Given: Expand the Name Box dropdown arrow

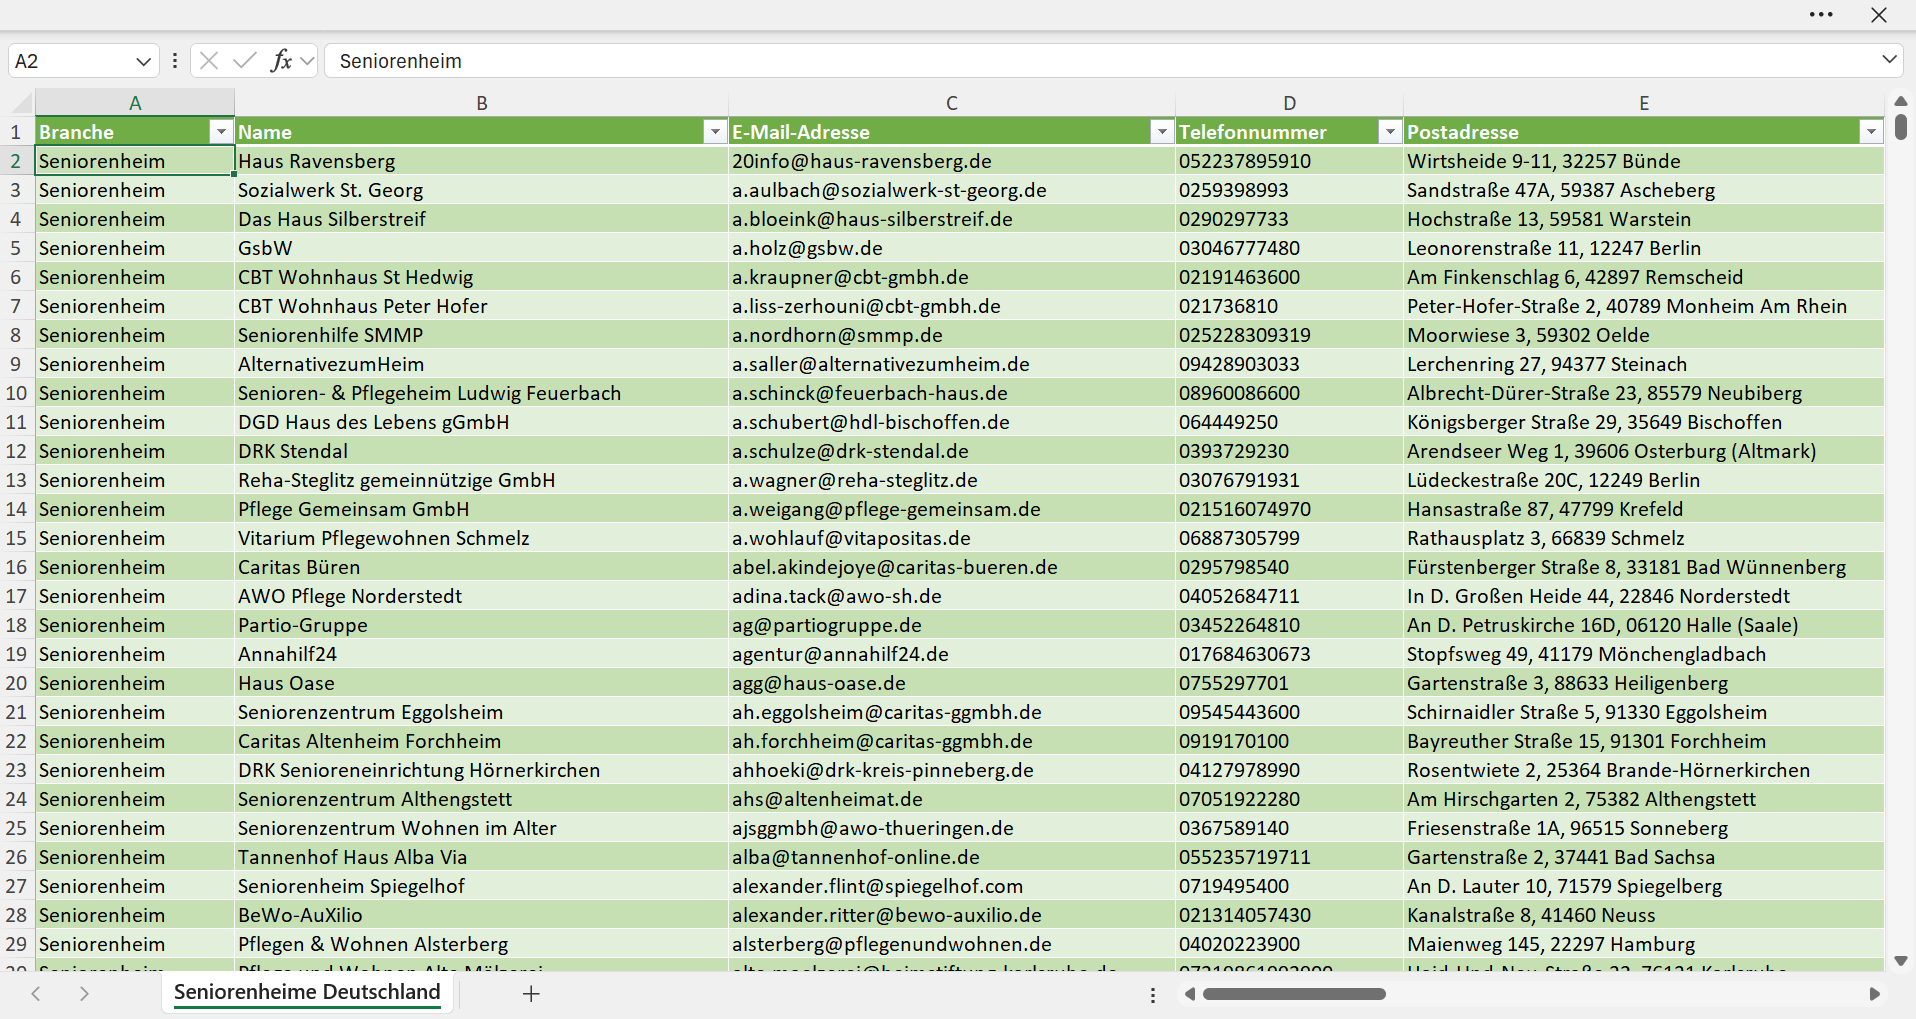Looking at the screenshot, I should tap(143, 62).
